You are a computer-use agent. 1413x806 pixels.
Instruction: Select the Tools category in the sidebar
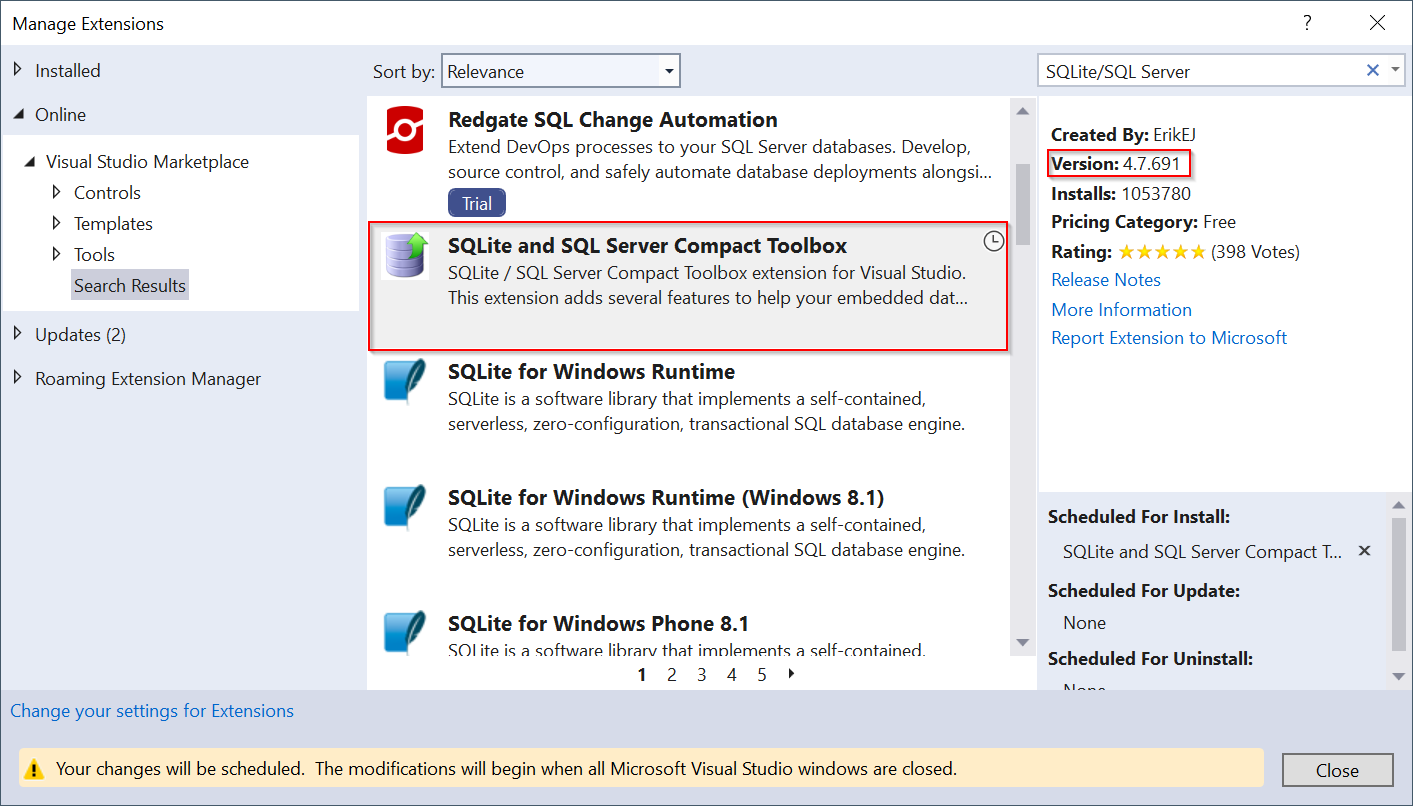click(x=94, y=254)
